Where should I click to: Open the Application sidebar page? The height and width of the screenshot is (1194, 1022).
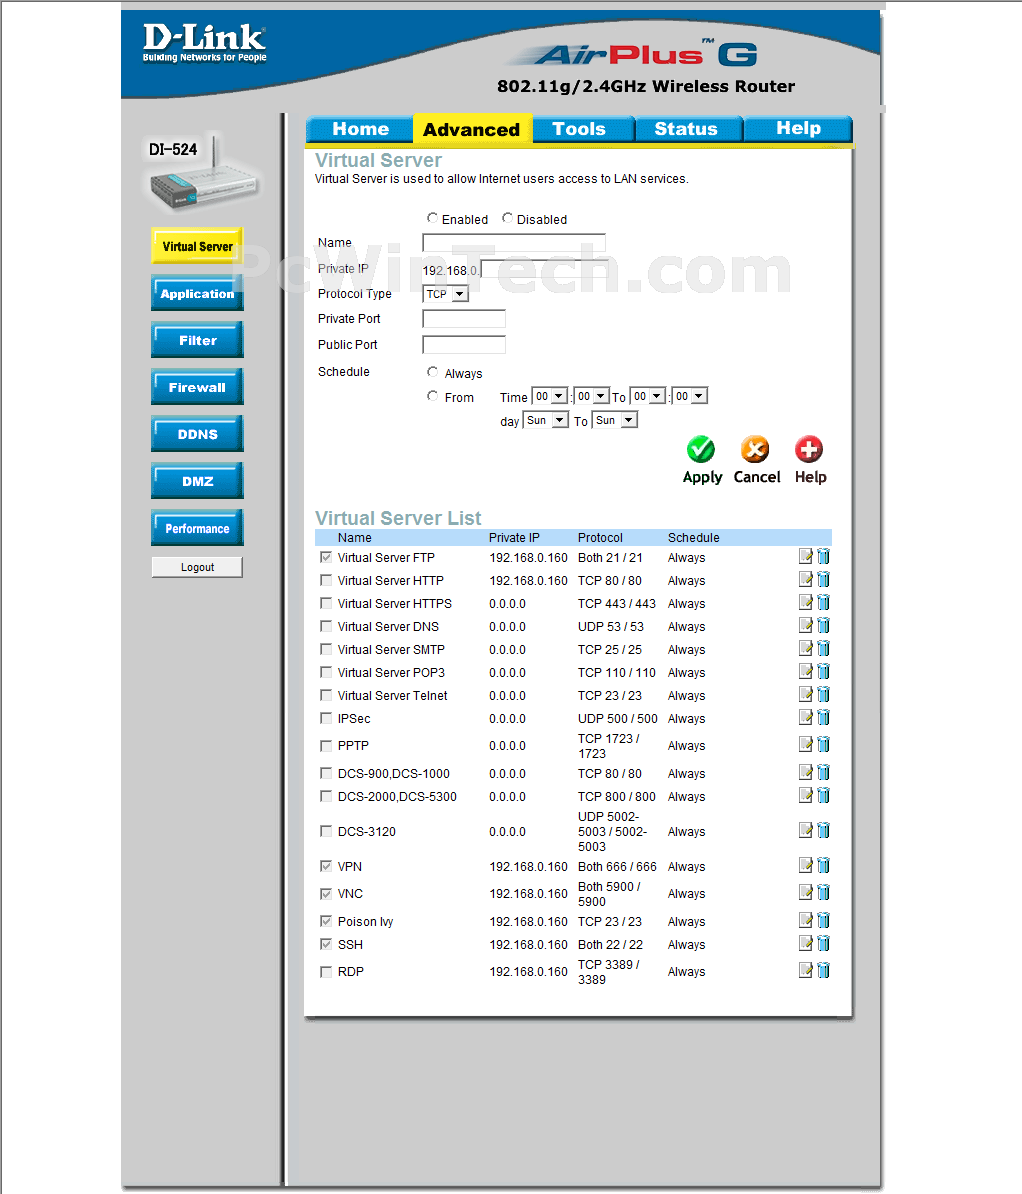click(197, 293)
